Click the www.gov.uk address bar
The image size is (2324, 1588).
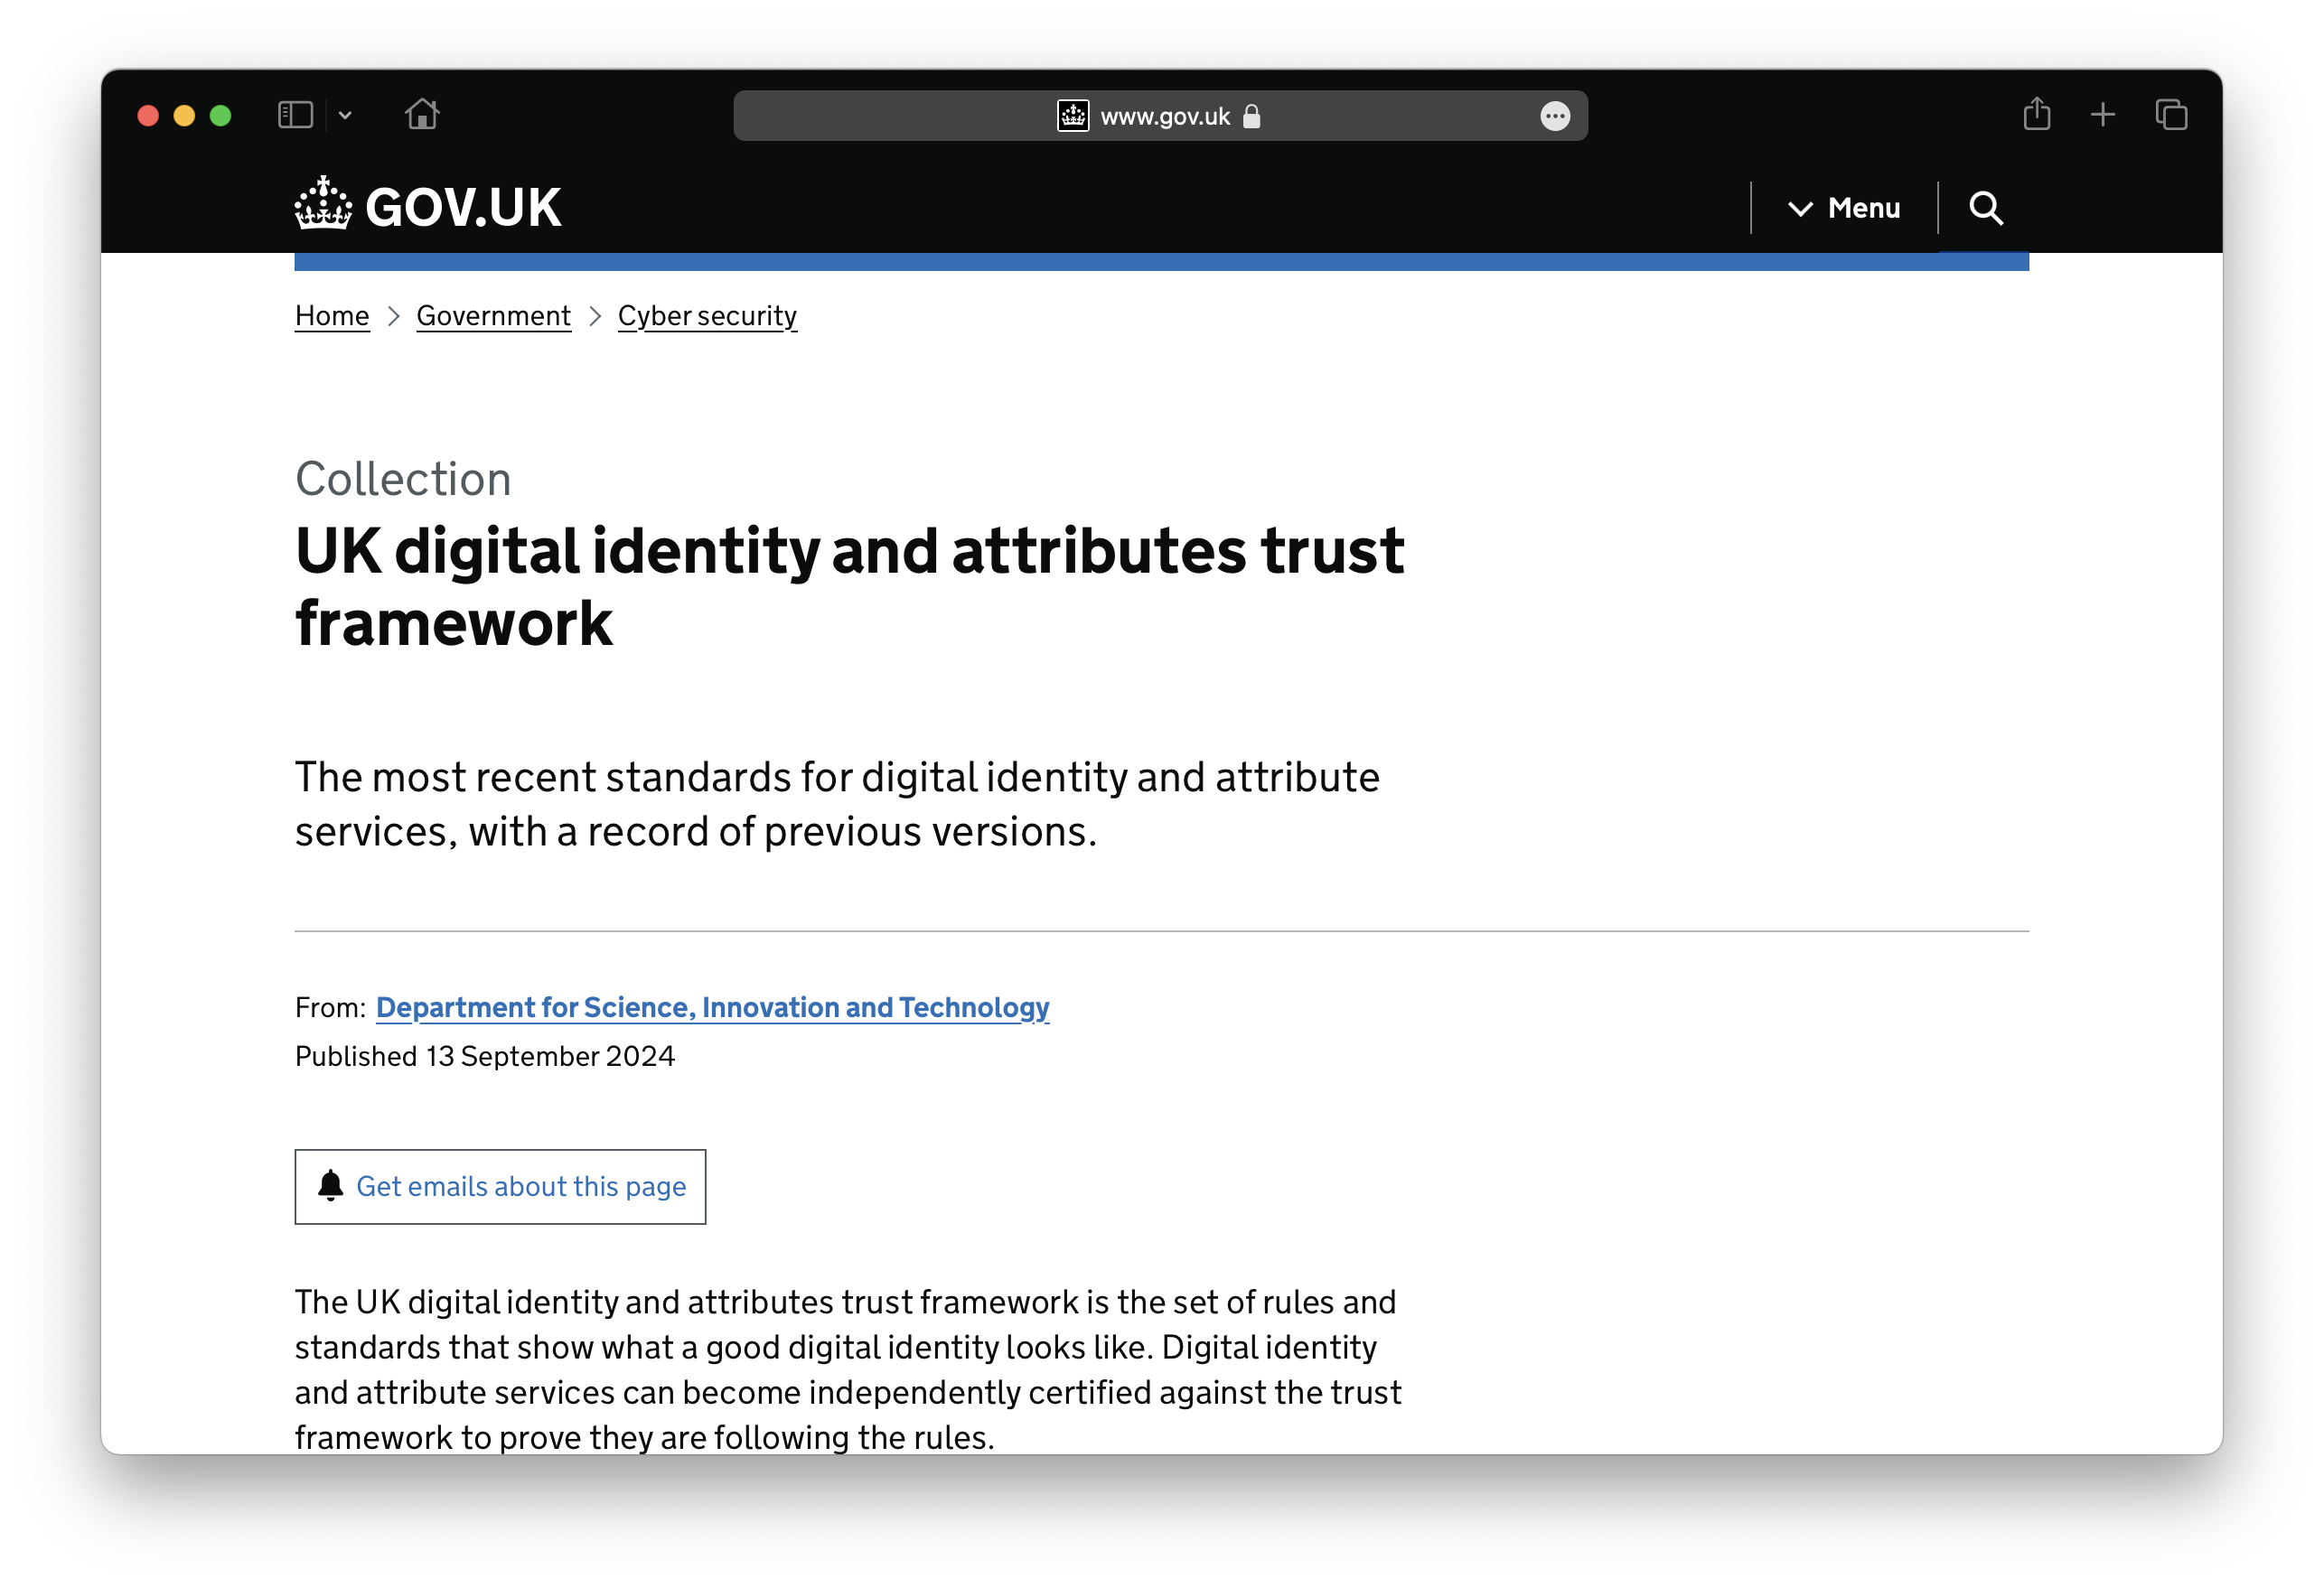pos(1160,116)
